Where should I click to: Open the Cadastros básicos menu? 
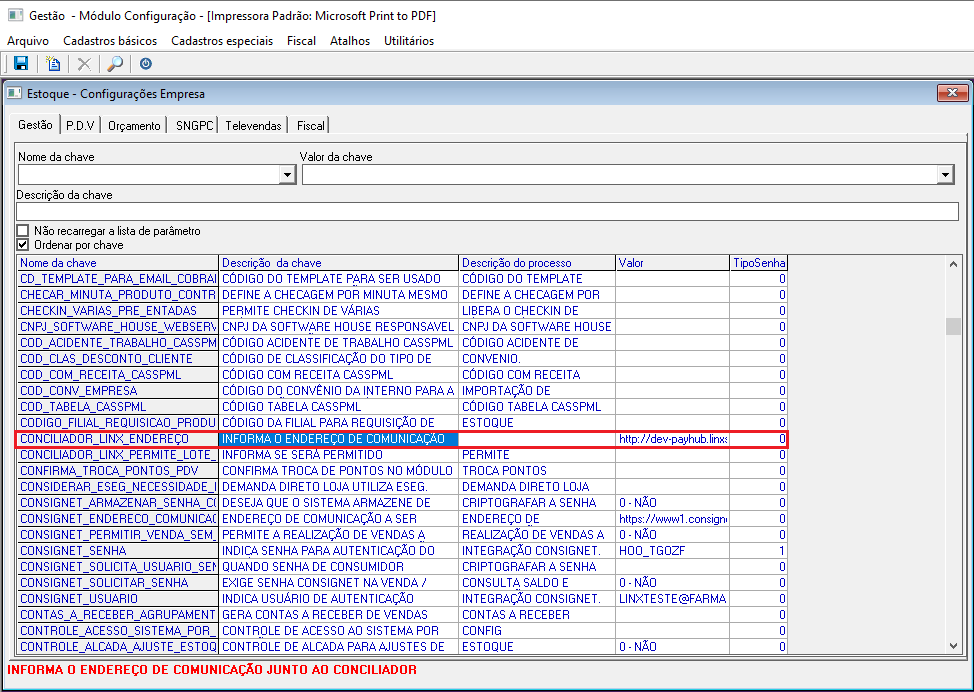click(x=110, y=41)
